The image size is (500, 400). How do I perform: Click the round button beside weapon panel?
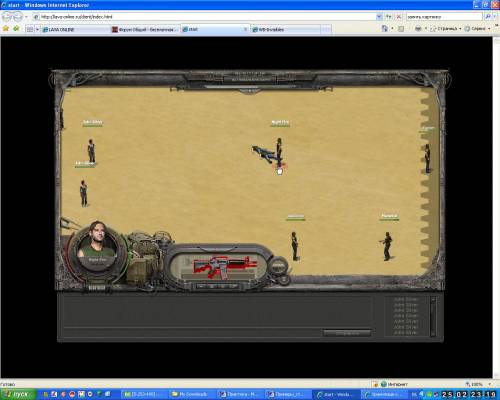(279, 266)
